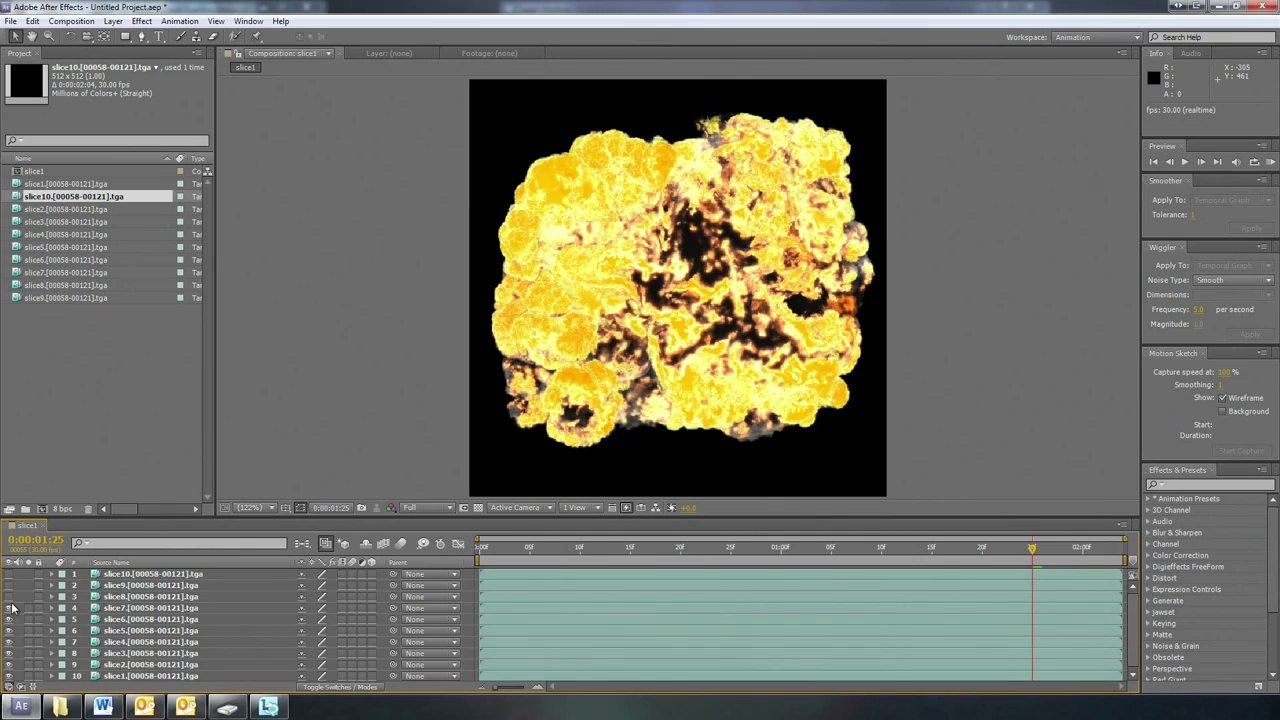Viewport: 1280px width, 720px height.
Task: Open the Effect menu
Action: tap(141, 21)
